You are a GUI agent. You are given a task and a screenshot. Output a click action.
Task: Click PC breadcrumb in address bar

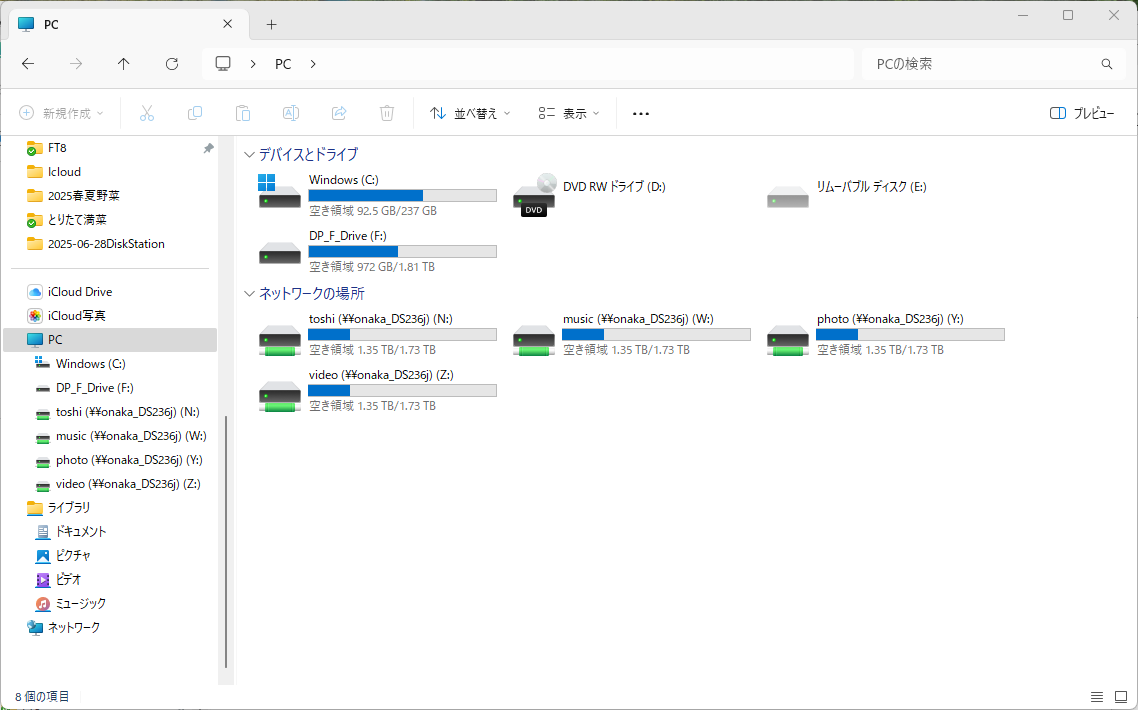coord(283,64)
